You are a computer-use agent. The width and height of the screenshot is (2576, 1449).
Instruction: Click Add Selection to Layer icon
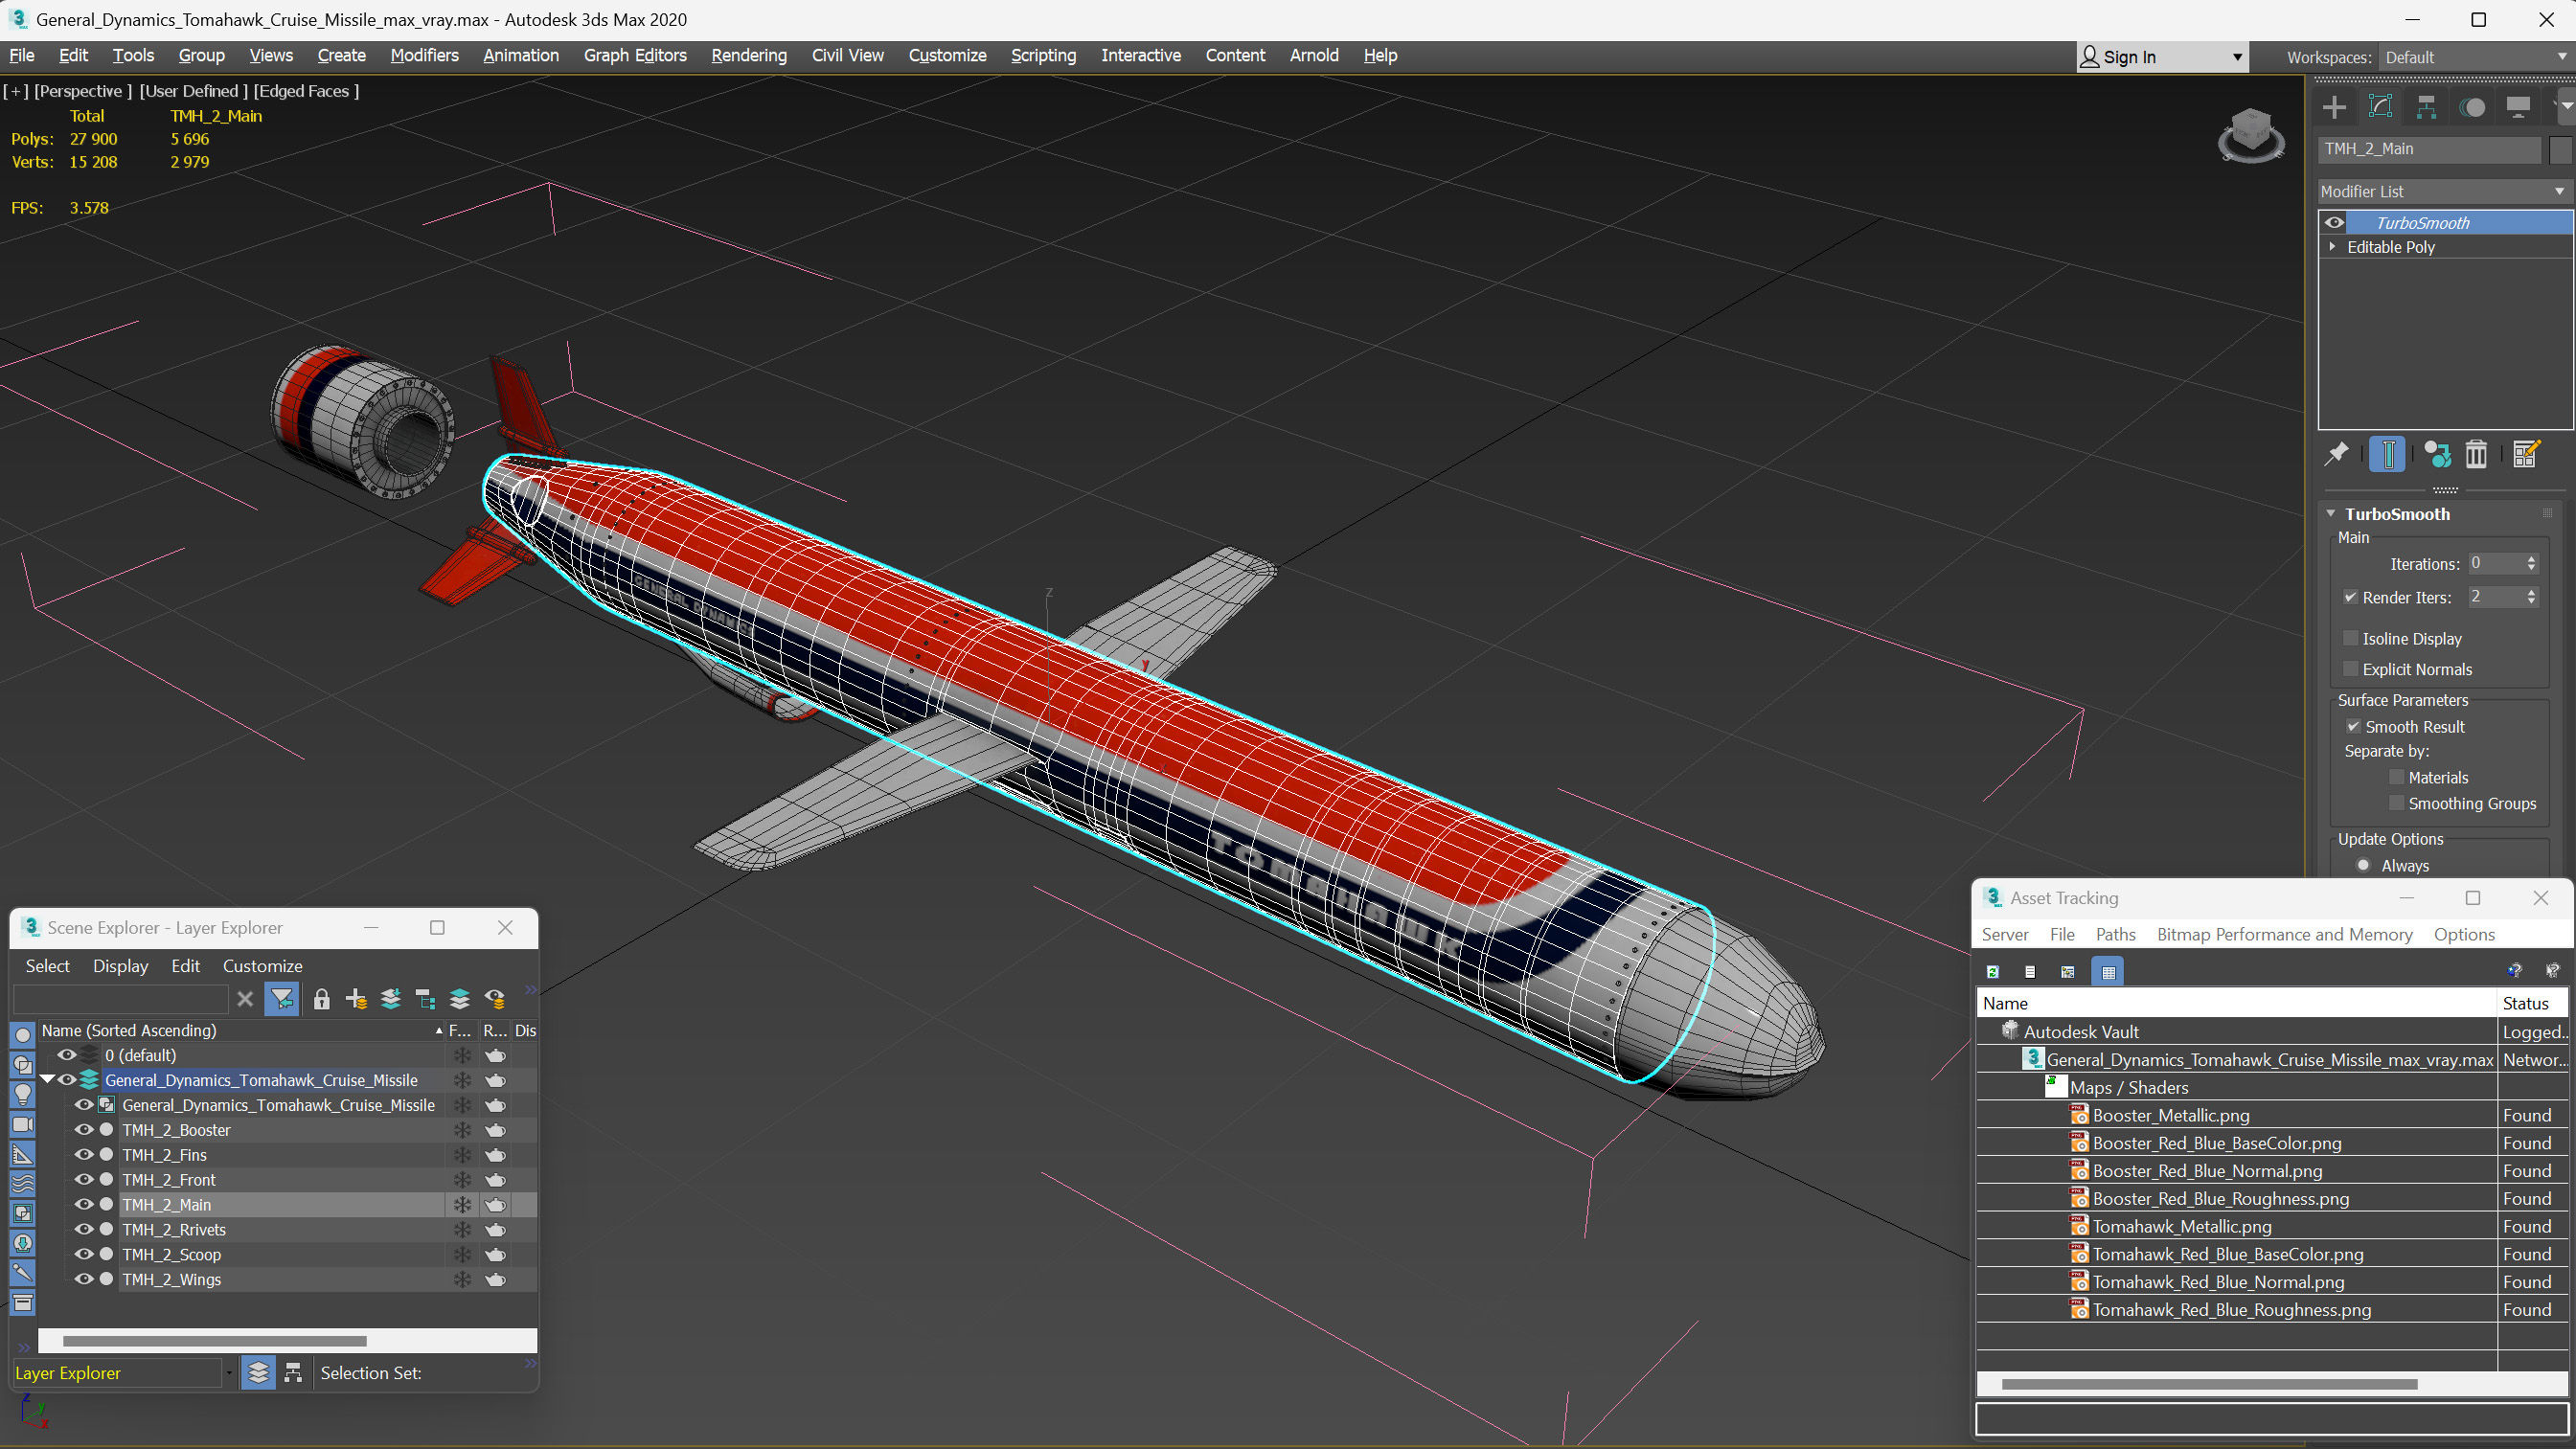click(x=391, y=998)
